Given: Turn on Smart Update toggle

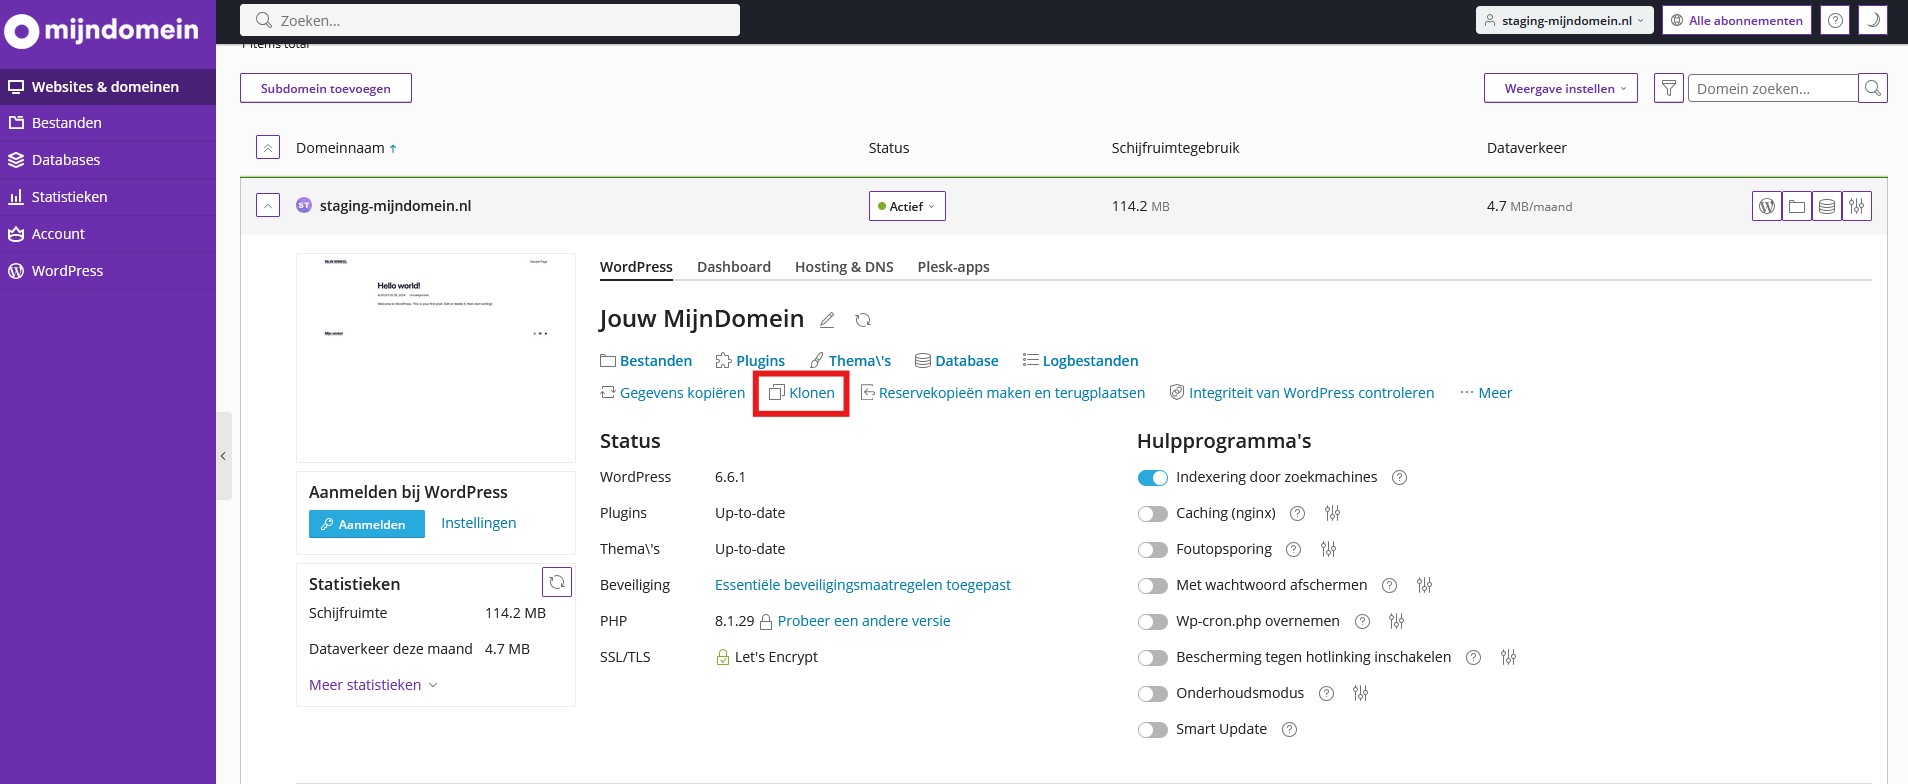Looking at the screenshot, I should click(1153, 730).
